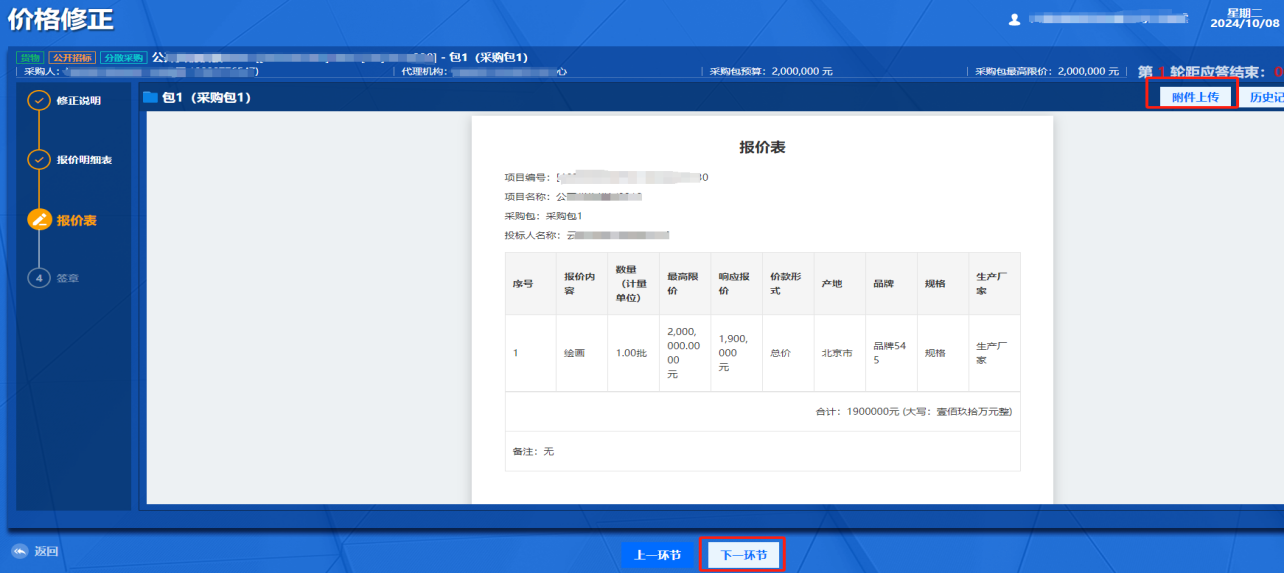Click the checkmark step icon for 报价明细表

coord(39,160)
